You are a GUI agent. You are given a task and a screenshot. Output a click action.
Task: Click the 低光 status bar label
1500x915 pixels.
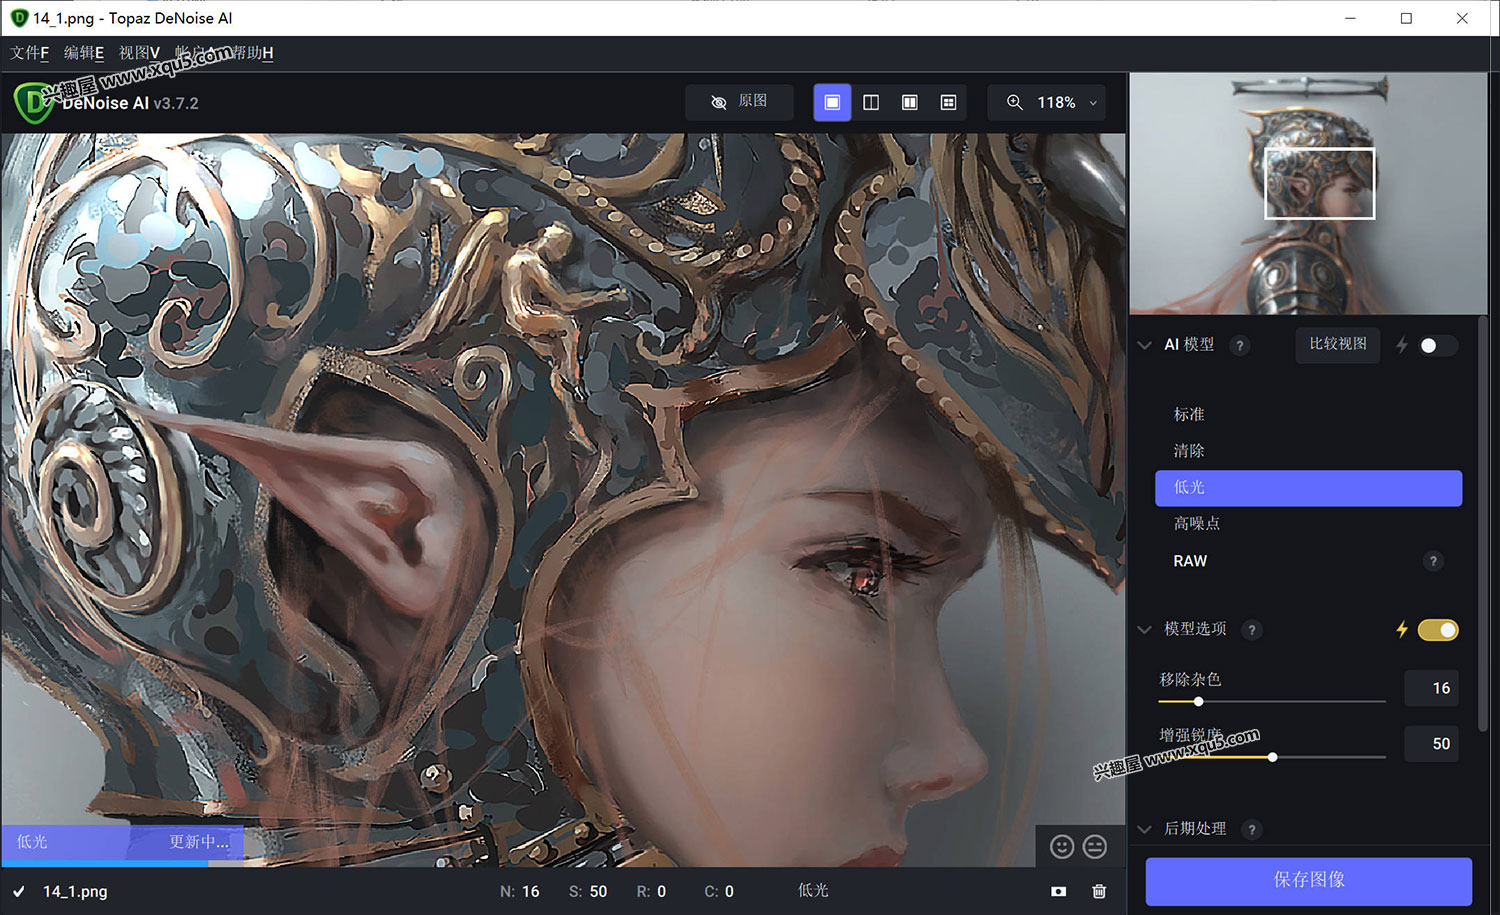point(813,890)
